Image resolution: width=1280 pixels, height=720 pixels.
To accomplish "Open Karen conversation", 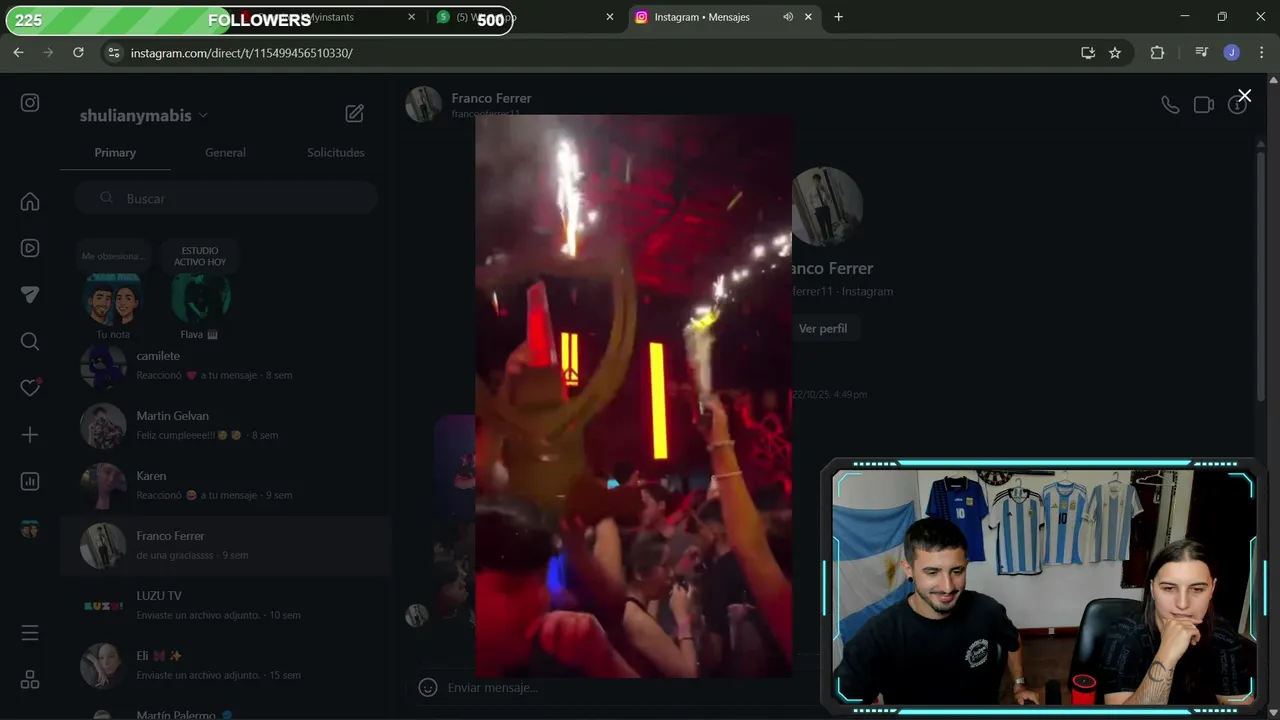I will [226, 485].
